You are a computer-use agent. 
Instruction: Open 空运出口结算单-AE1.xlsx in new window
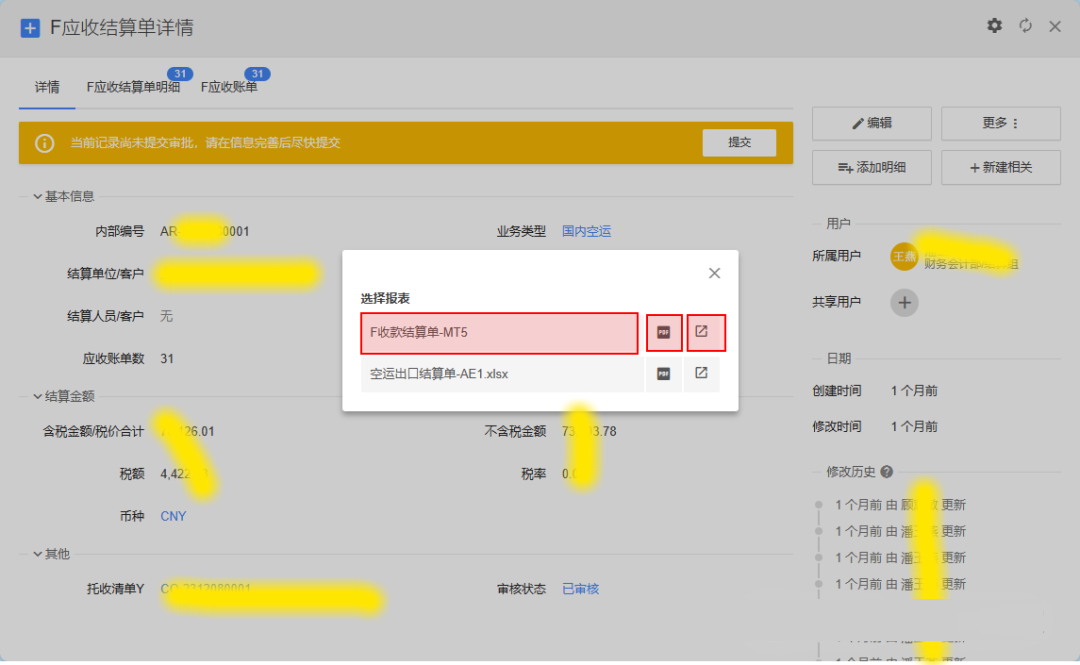pyautogui.click(x=702, y=373)
